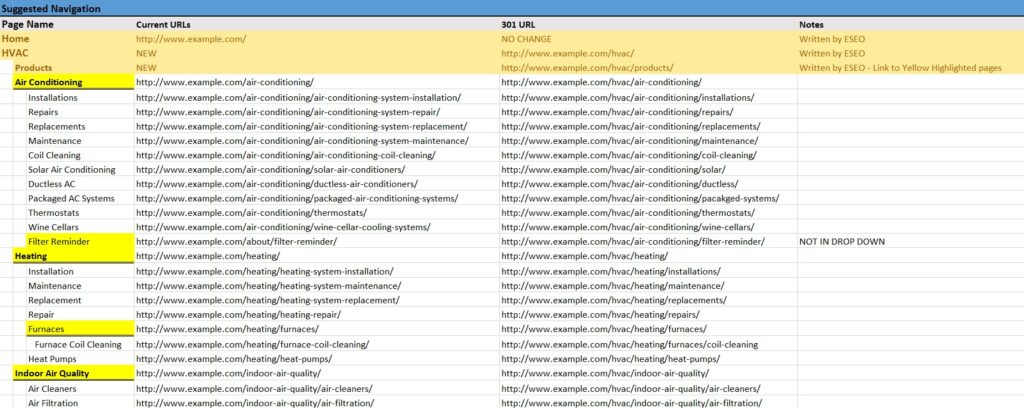Click the Furnace Coil Cleaning page name

78,344
